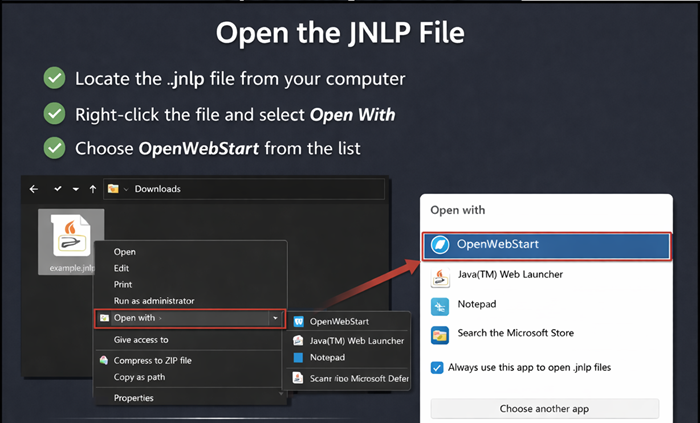Click the back arrow in Explorer window

tap(33, 189)
